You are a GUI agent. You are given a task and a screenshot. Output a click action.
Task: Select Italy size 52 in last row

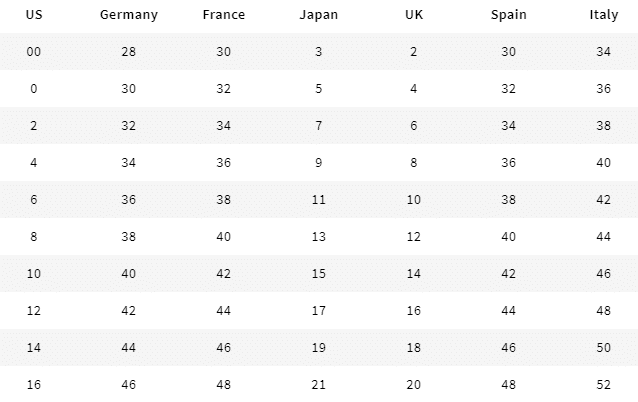pyautogui.click(x=604, y=384)
